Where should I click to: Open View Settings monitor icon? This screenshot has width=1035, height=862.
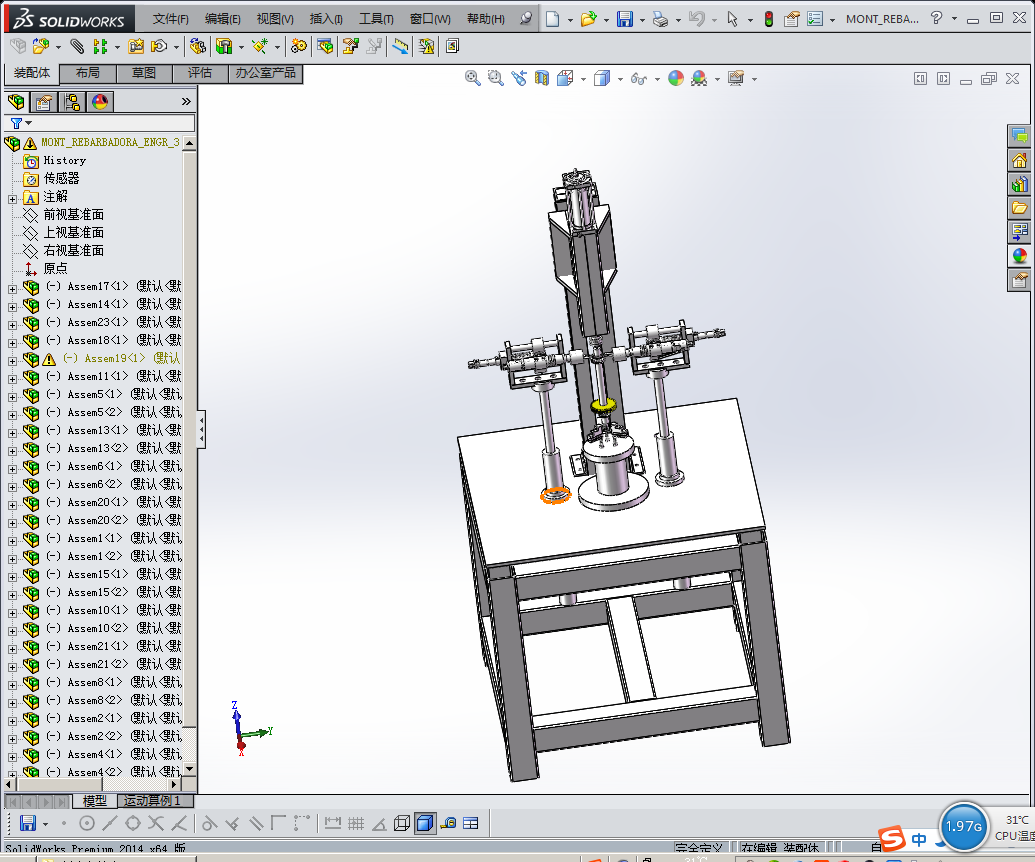click(736, 78)
